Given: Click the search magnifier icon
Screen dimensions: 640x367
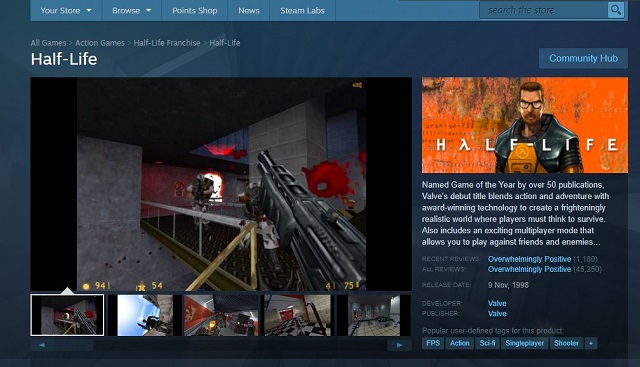Looking at the screenshot, I should click(x=616, y=9).
